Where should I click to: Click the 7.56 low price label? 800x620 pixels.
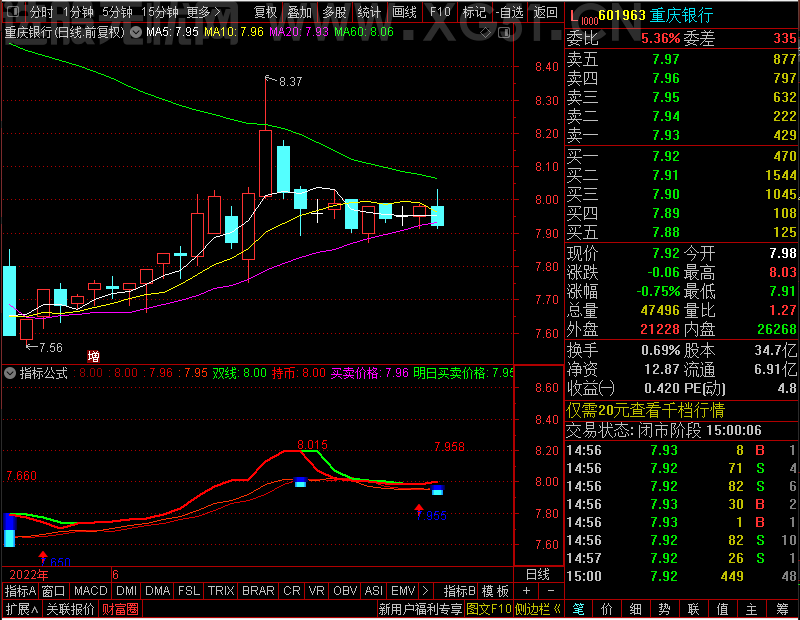pos(51,348)
